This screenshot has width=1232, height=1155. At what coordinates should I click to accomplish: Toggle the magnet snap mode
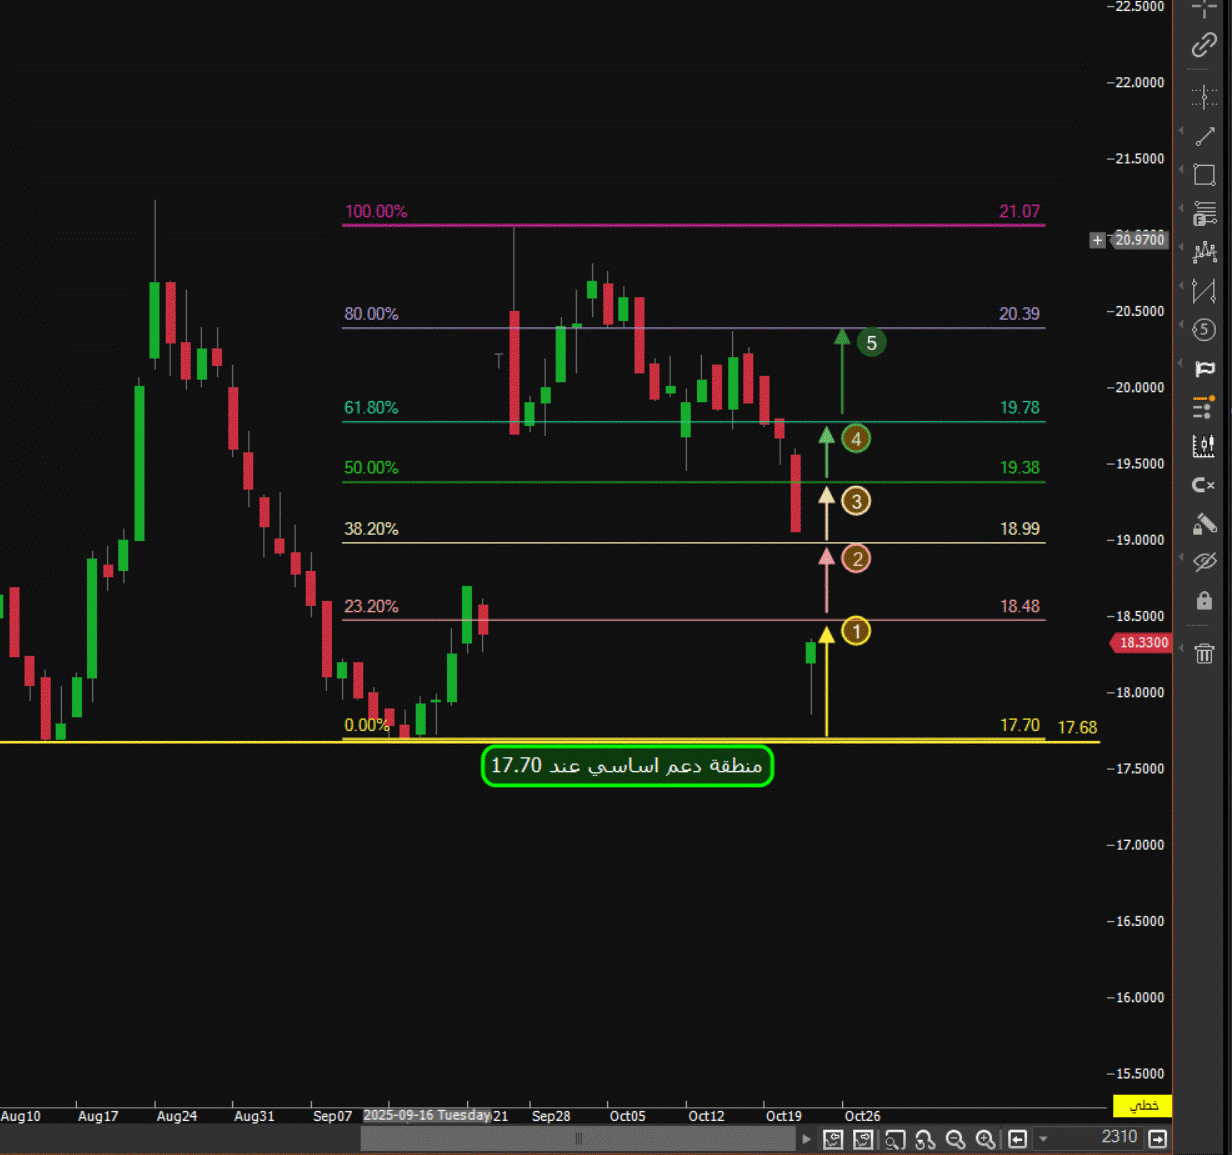1204,485
